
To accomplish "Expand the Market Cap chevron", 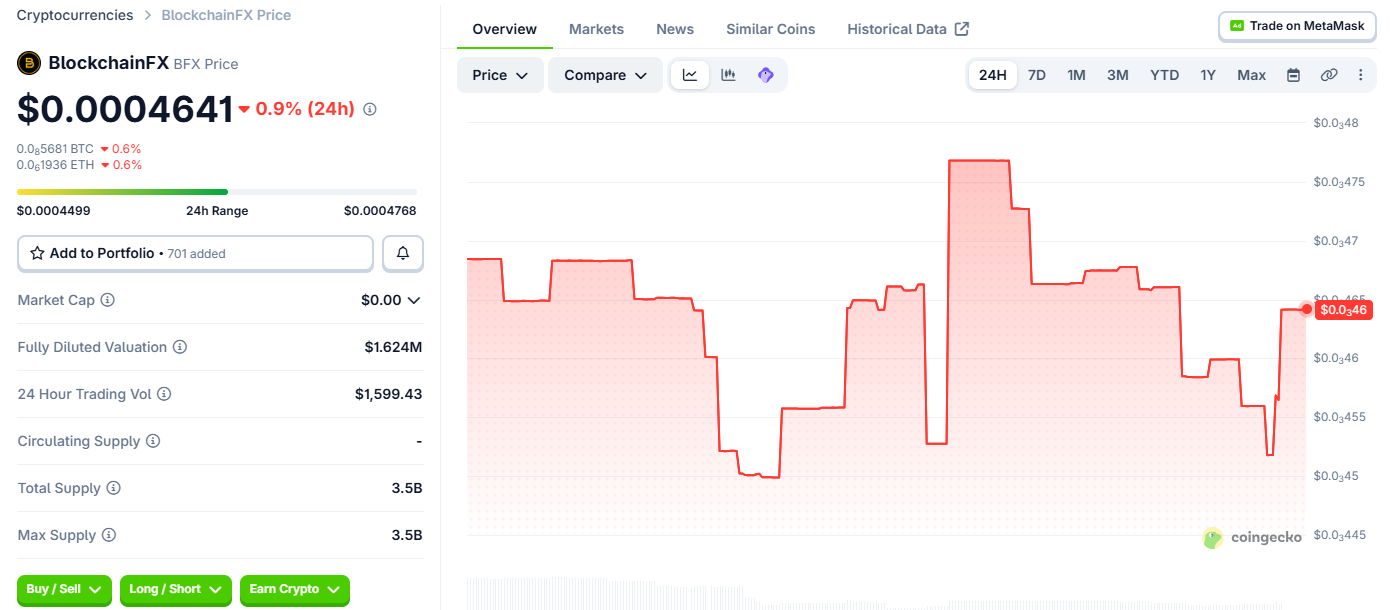I will pos(414,300).
